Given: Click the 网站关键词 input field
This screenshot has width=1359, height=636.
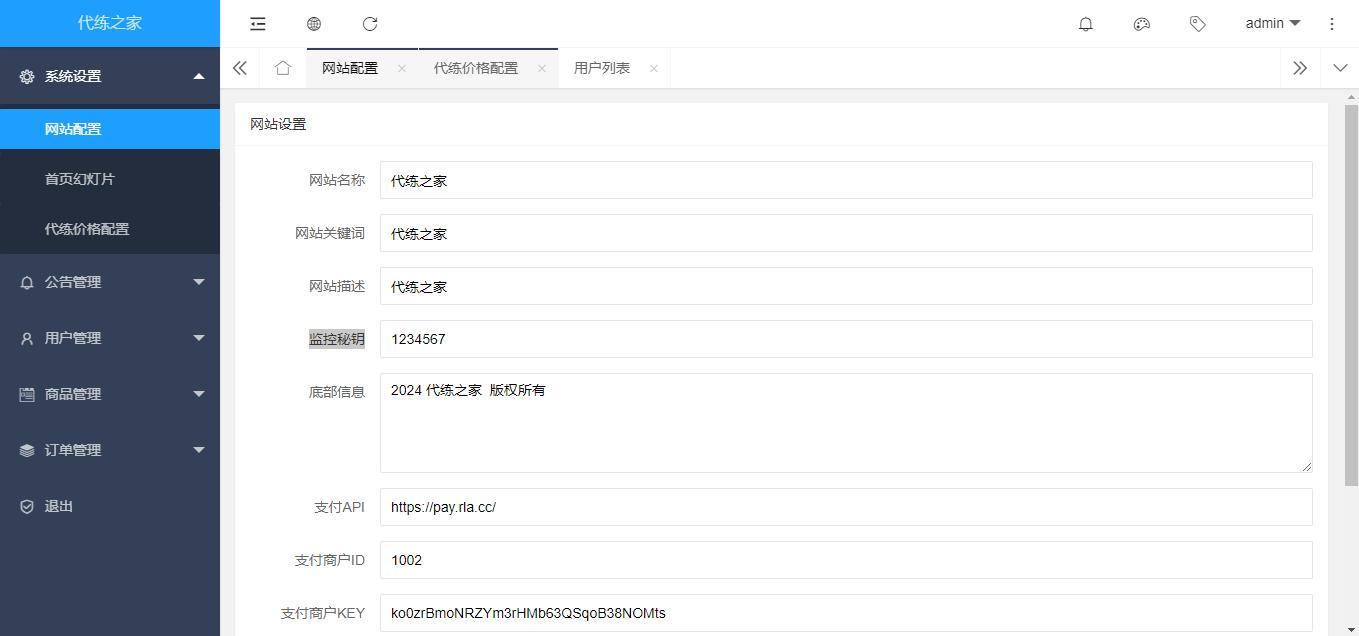Looking at the screenshot, I should (846, 233).
